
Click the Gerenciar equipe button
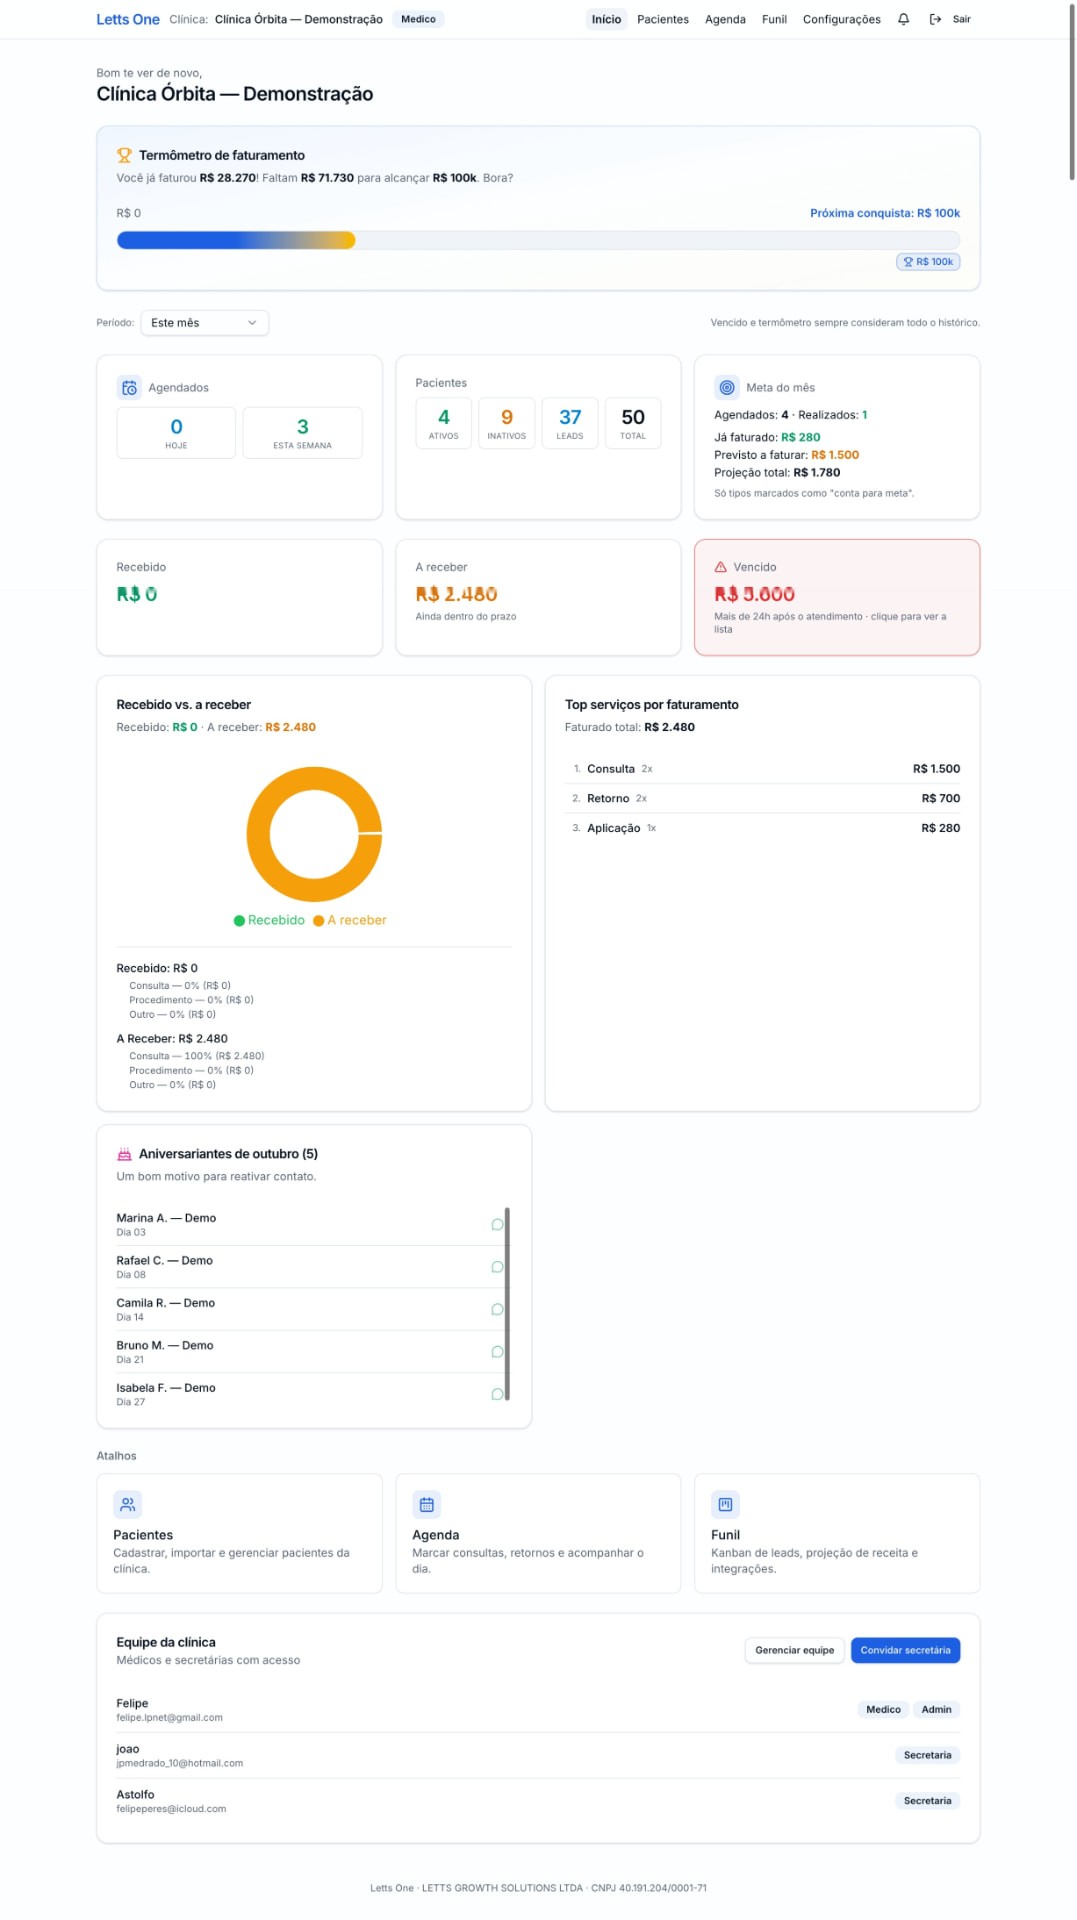(795, 1650)
